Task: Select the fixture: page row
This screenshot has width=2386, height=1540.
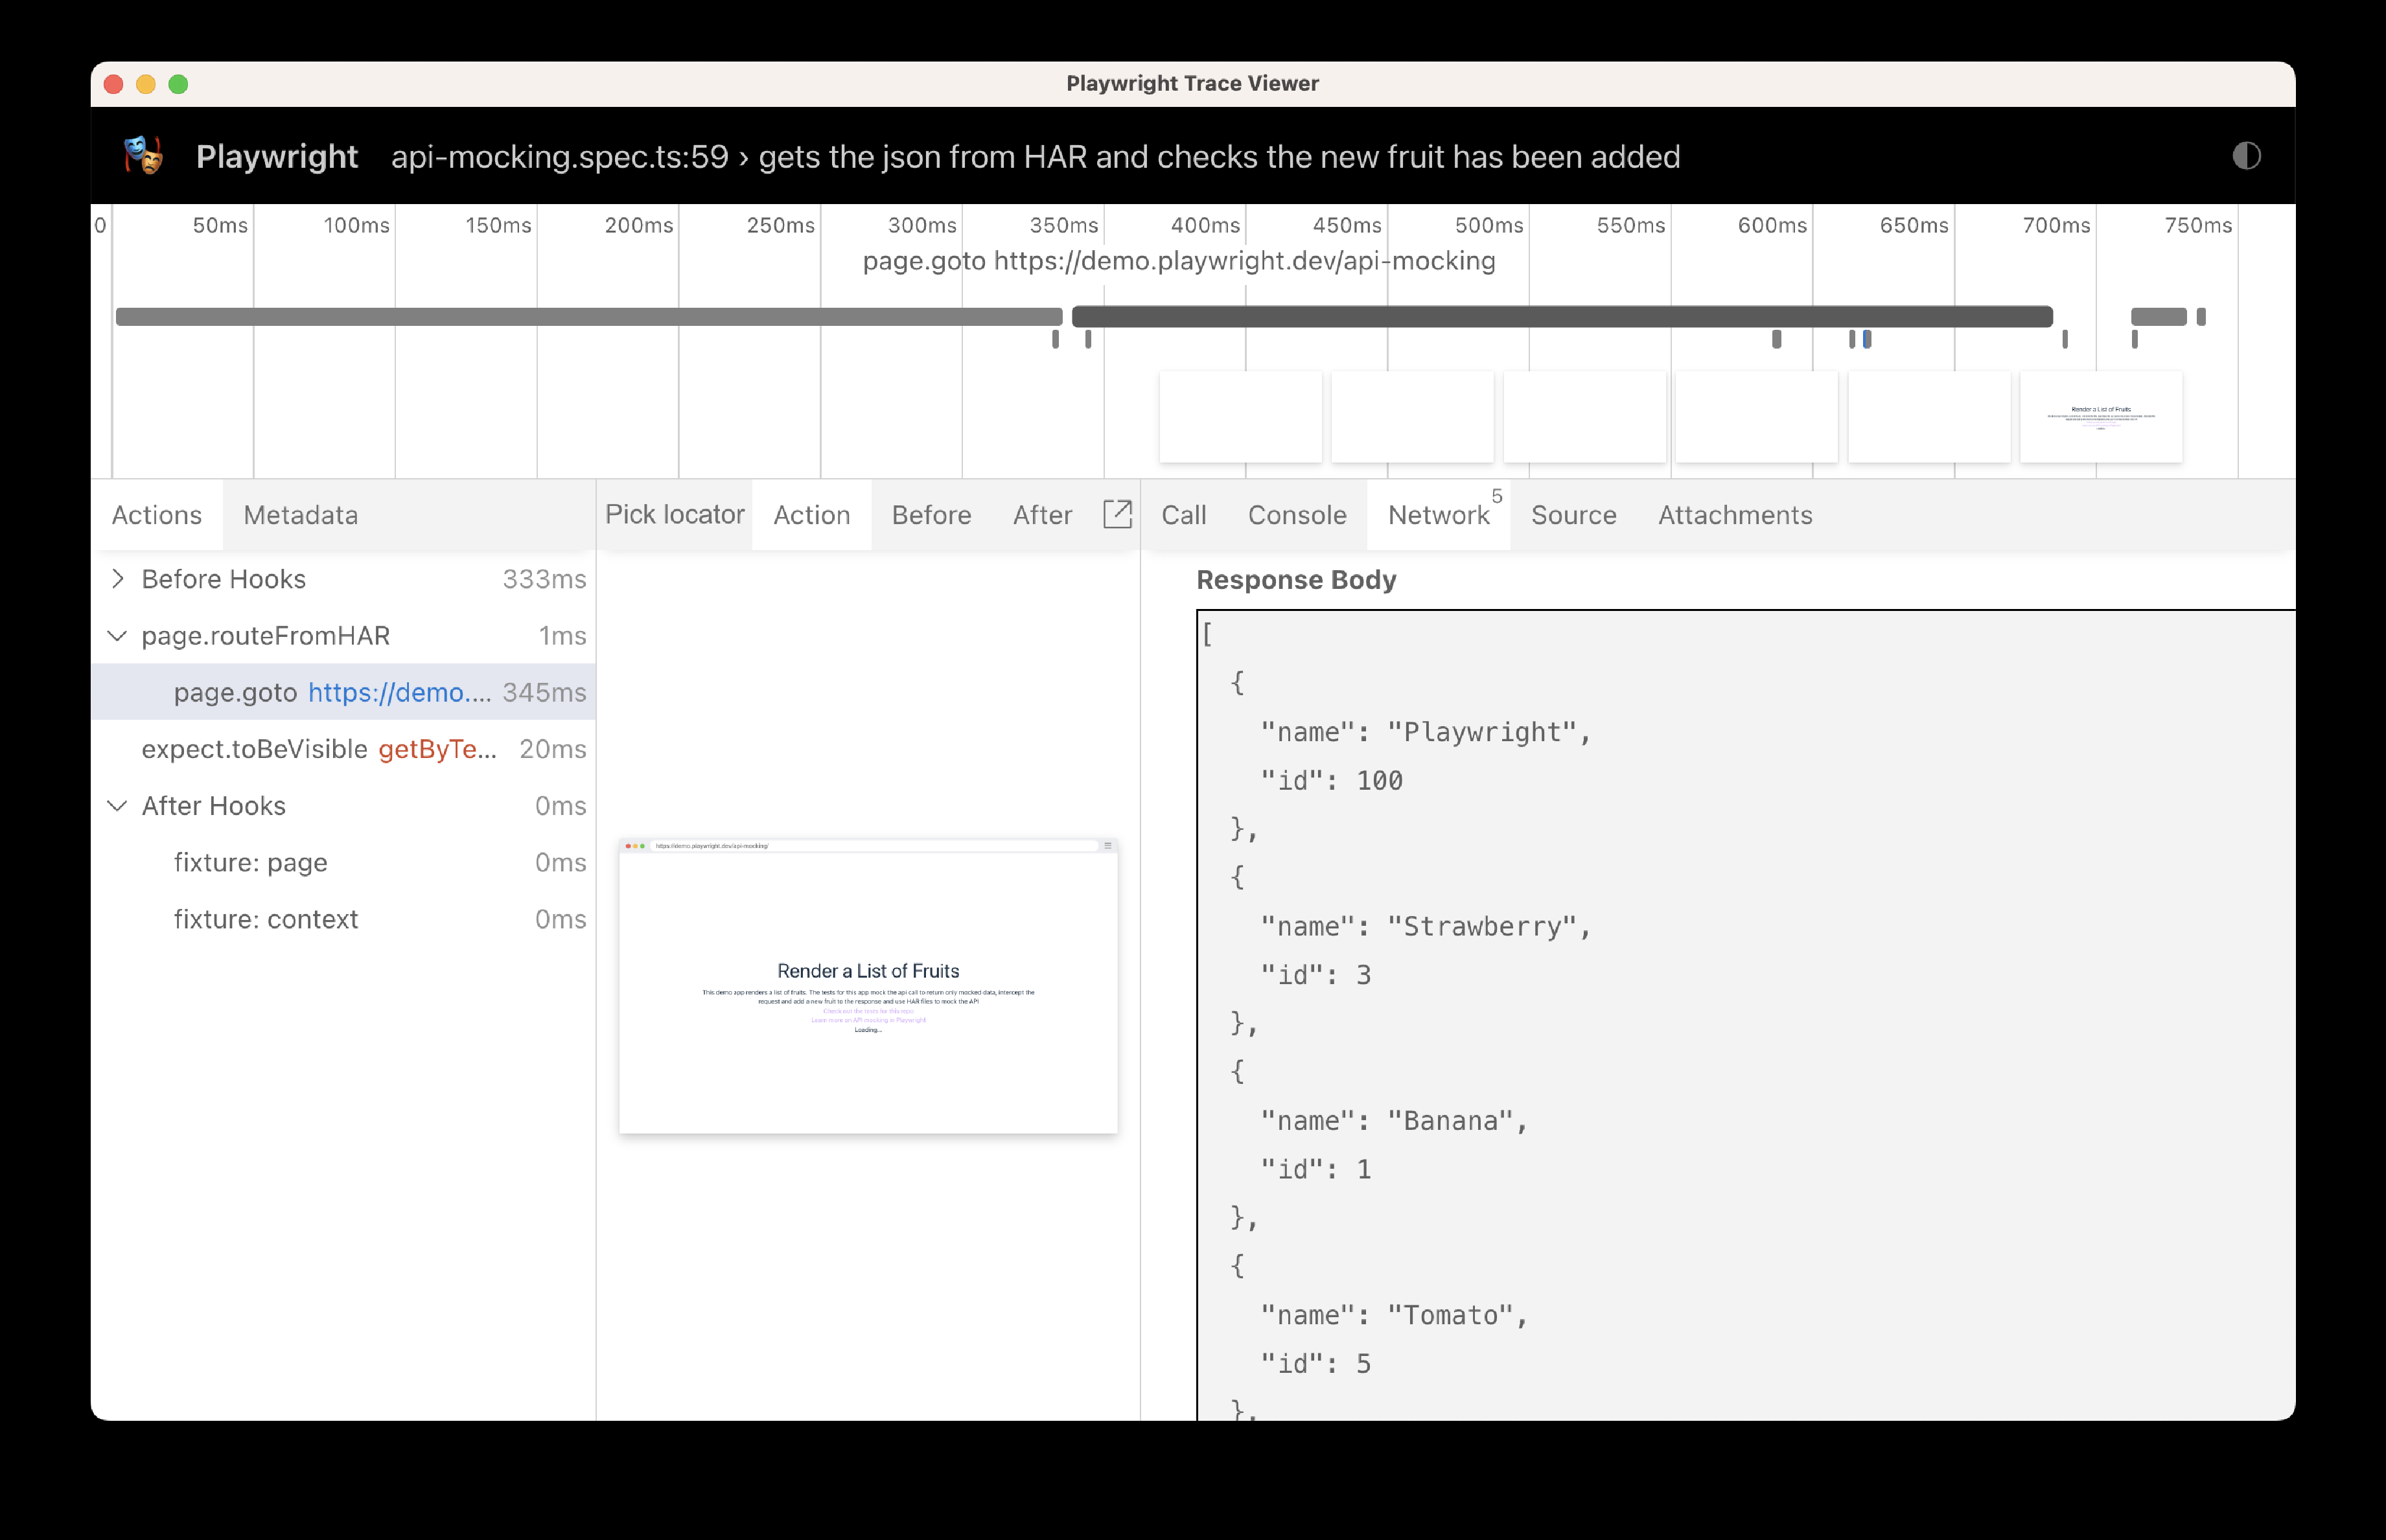Action: [x=343, y=862]
